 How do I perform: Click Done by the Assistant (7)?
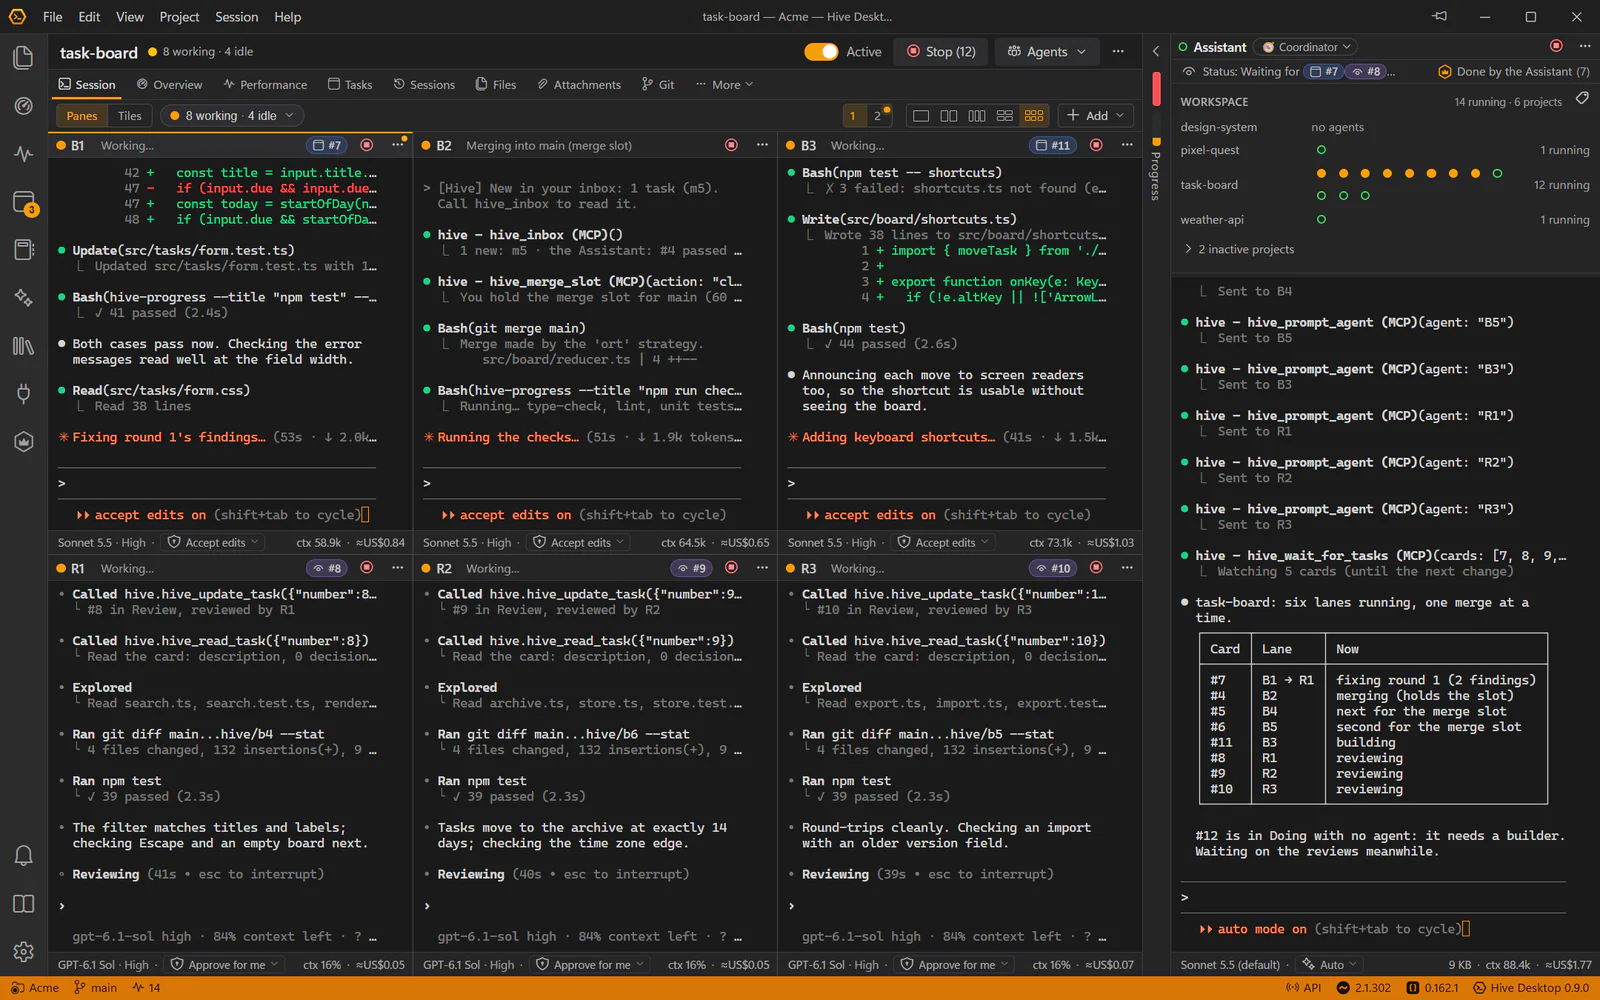(1513, 72)
